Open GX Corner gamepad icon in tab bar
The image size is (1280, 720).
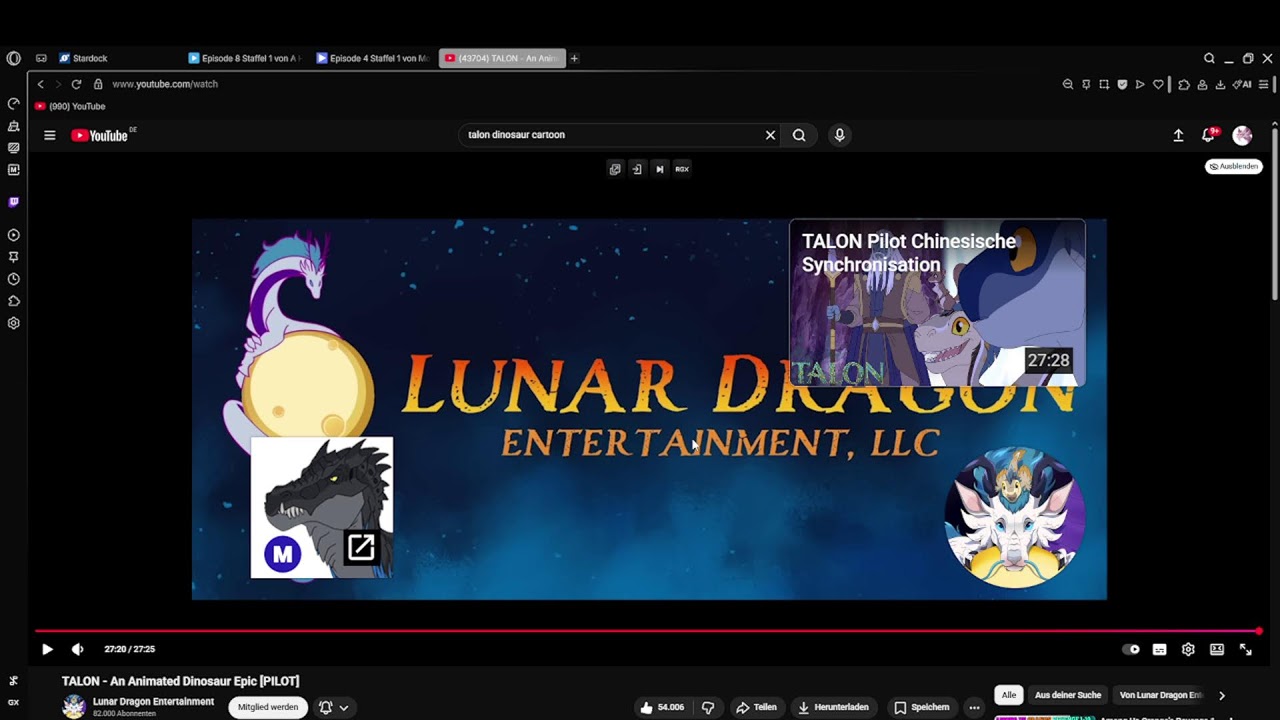(41, 58)
